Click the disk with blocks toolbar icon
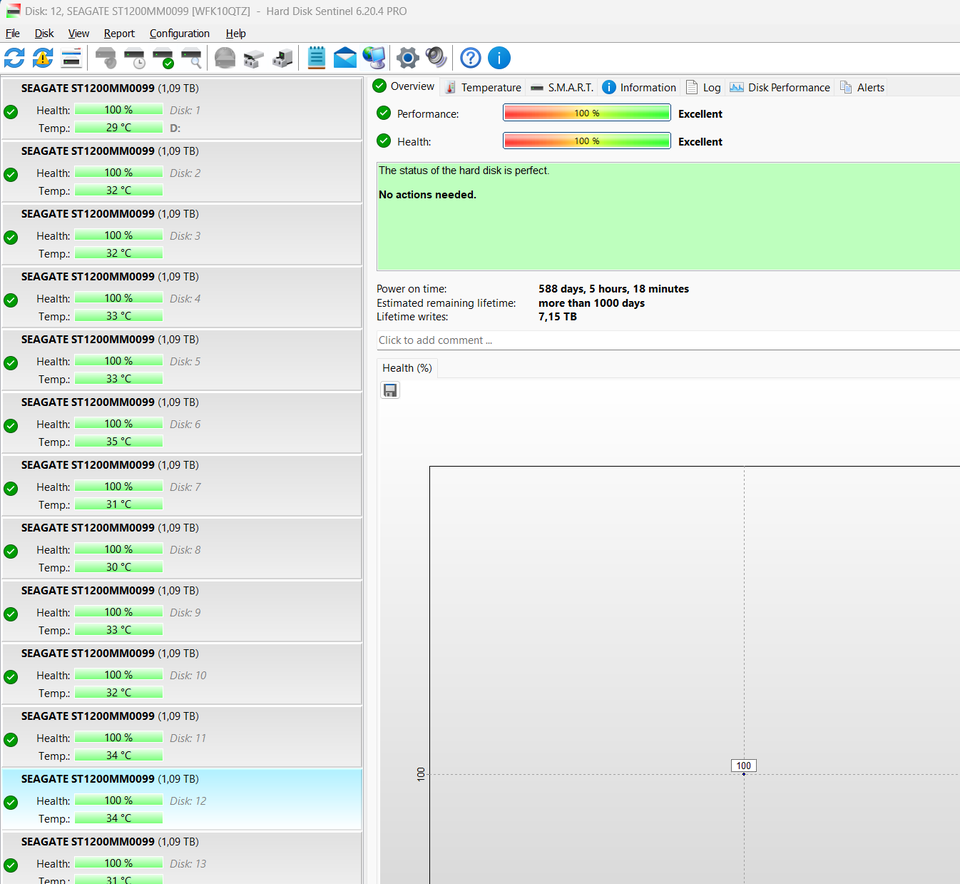960x884 pixels. click(253, 58)
